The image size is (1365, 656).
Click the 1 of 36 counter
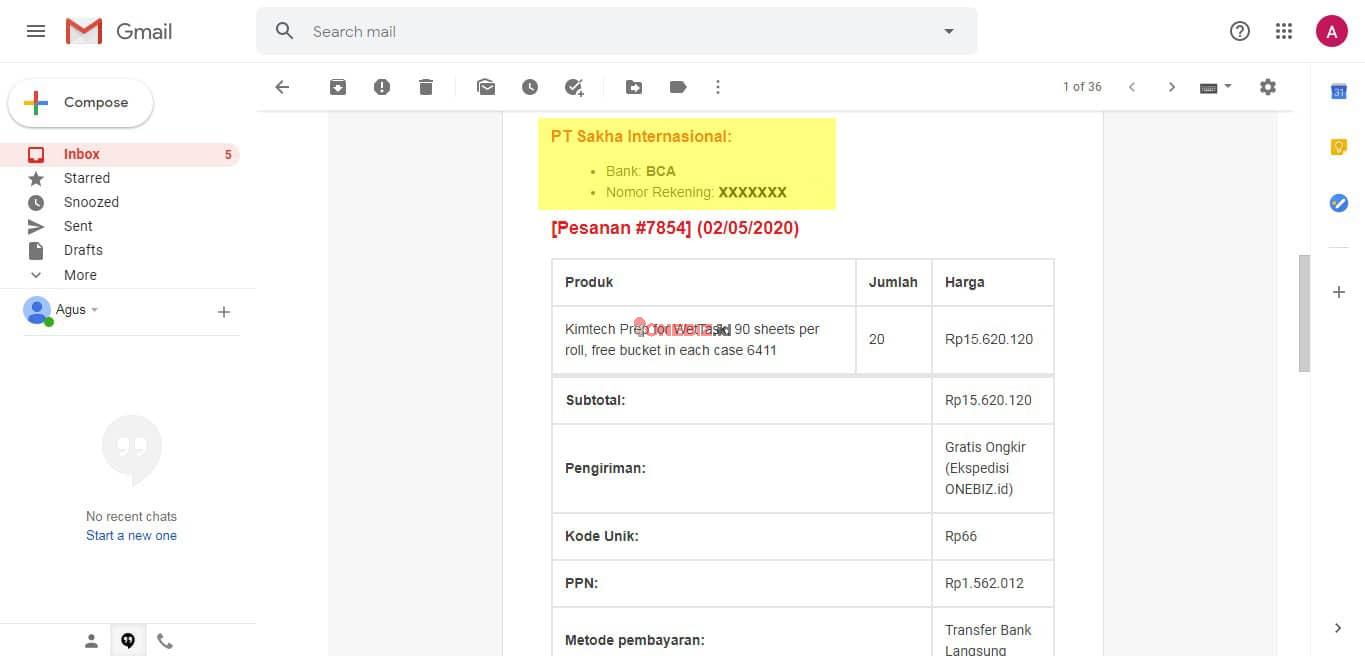tap(1082, 87)
